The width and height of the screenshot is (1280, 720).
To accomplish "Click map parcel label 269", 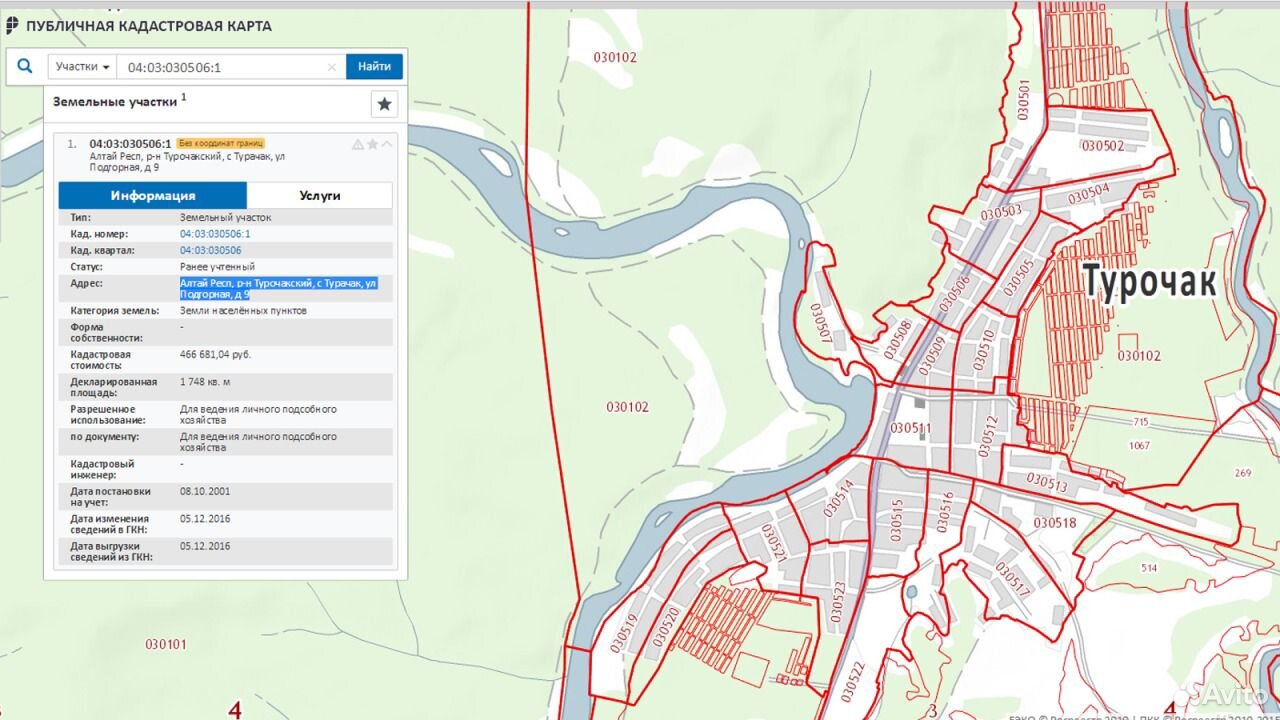I will tap(1243, 473).
